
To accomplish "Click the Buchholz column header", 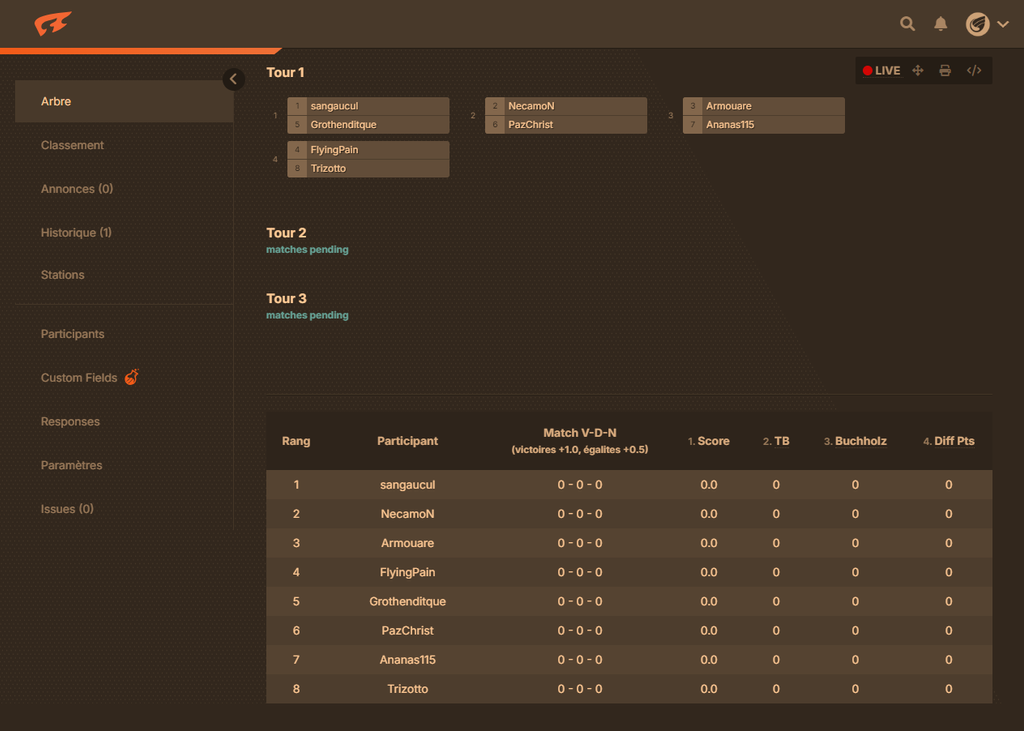I will 860,441.
